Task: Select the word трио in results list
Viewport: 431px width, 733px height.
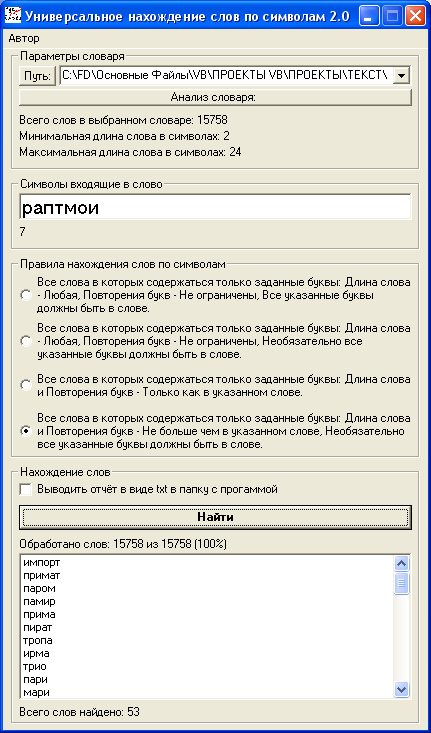Action: (35, 667)
